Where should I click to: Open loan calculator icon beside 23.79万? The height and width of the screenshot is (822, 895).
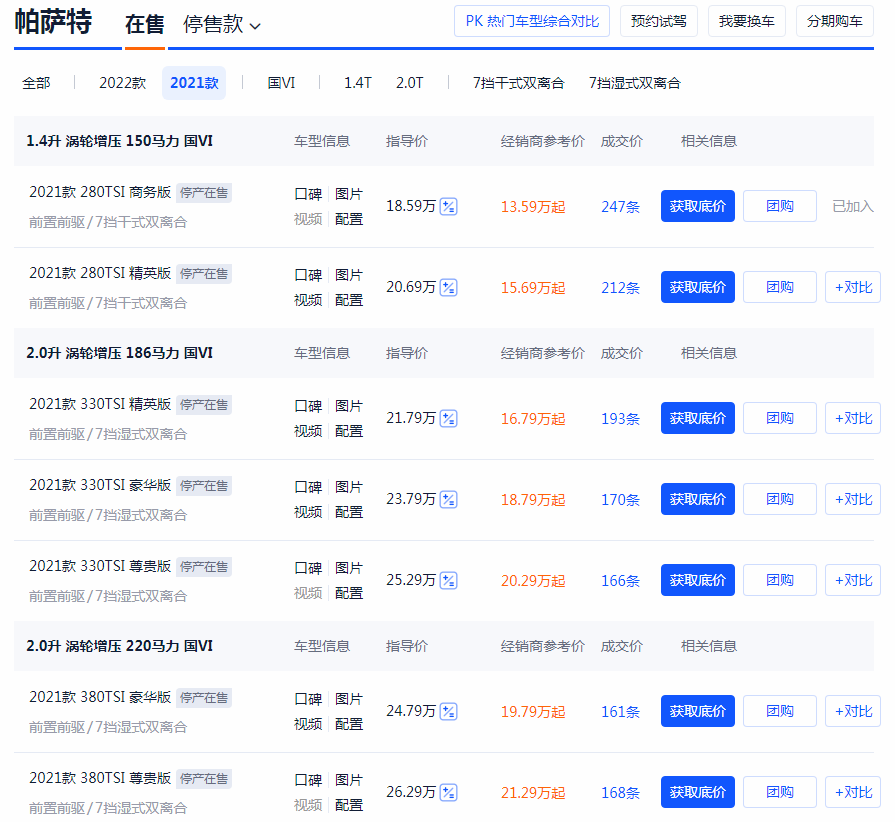(449, 499)
